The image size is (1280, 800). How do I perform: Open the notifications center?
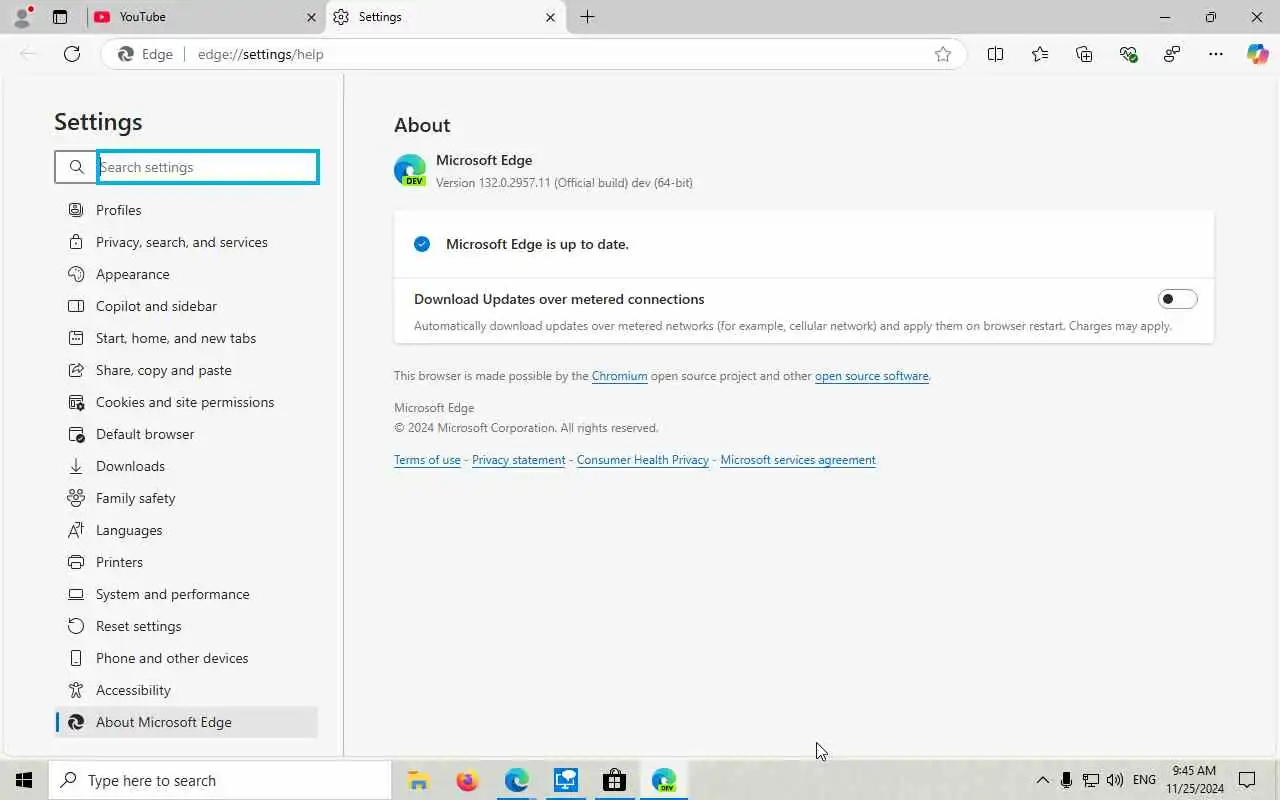coord(1247,780)
